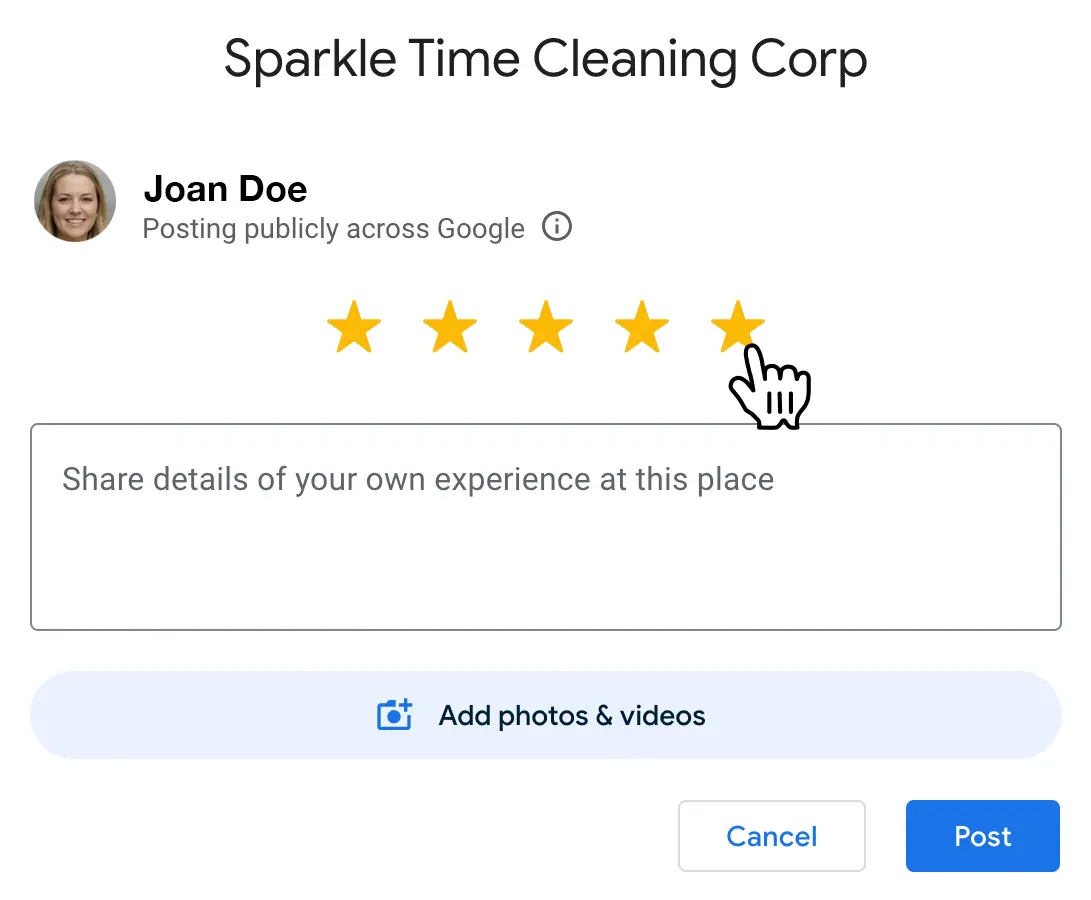This screenshot has height=900, width=1091.
Task: Click the camera icon beside Add photos
Action: click(394, 716)
